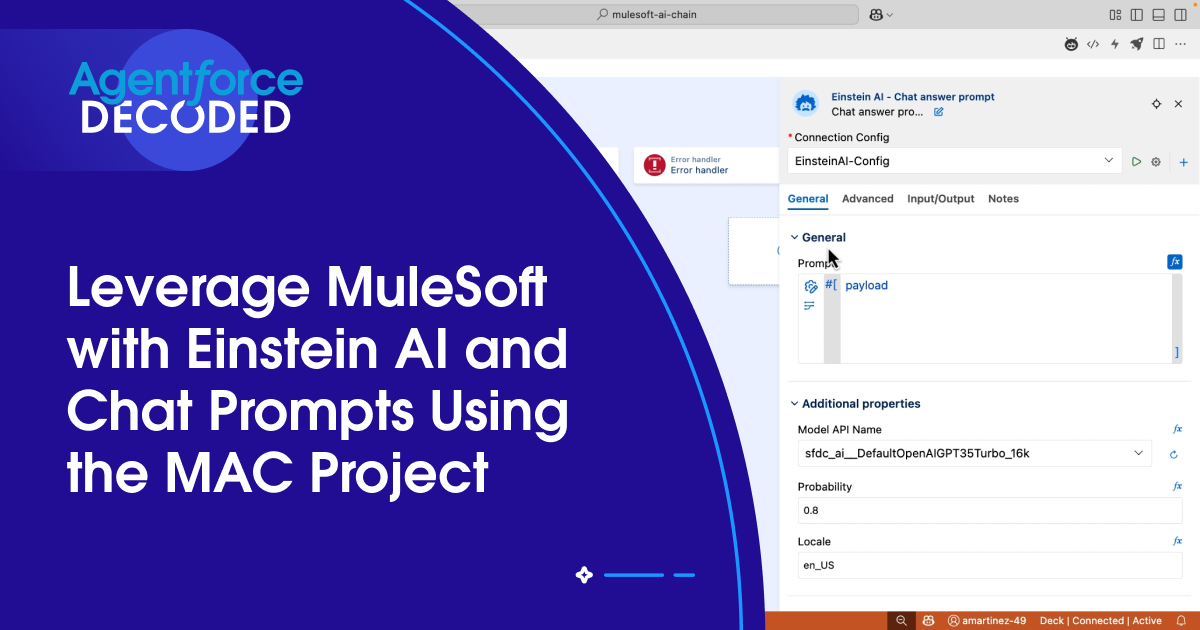Screen dimensions: 1200x630
Task: Click the customize layout icon in the title bar
Action: pos(1115,14)
